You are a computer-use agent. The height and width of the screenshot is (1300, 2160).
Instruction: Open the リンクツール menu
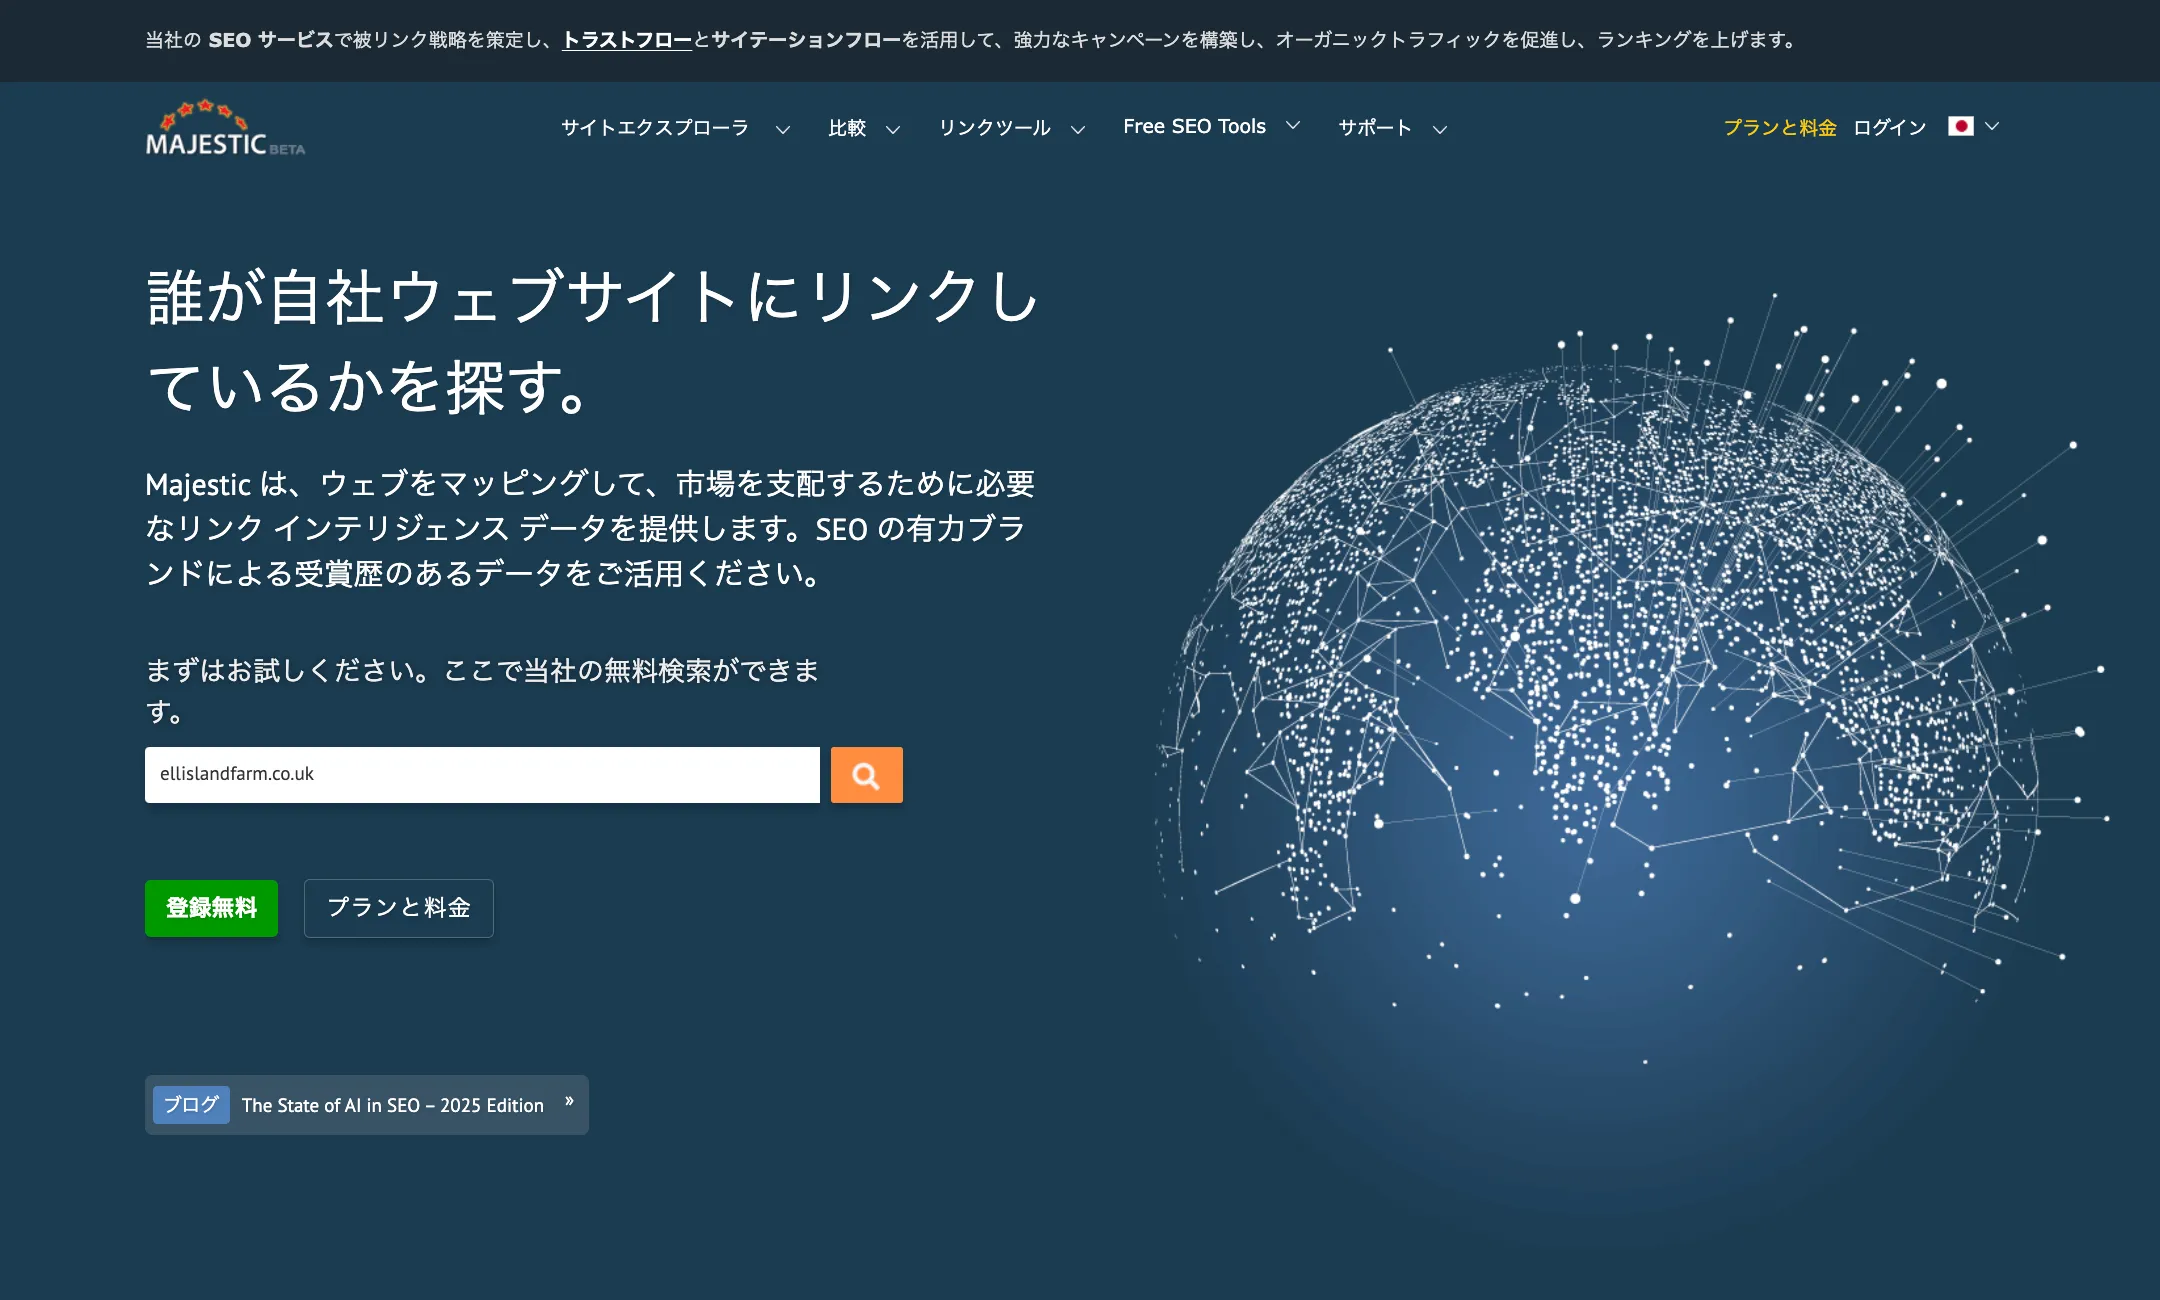click(x=995, y=128)
